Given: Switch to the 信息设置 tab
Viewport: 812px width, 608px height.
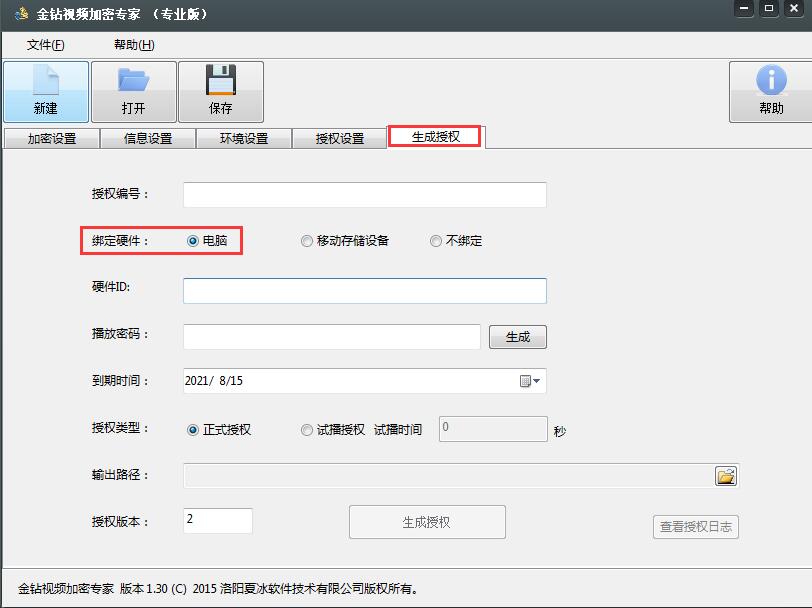Looking at the screenshot, I should click(x=148, y=138).
